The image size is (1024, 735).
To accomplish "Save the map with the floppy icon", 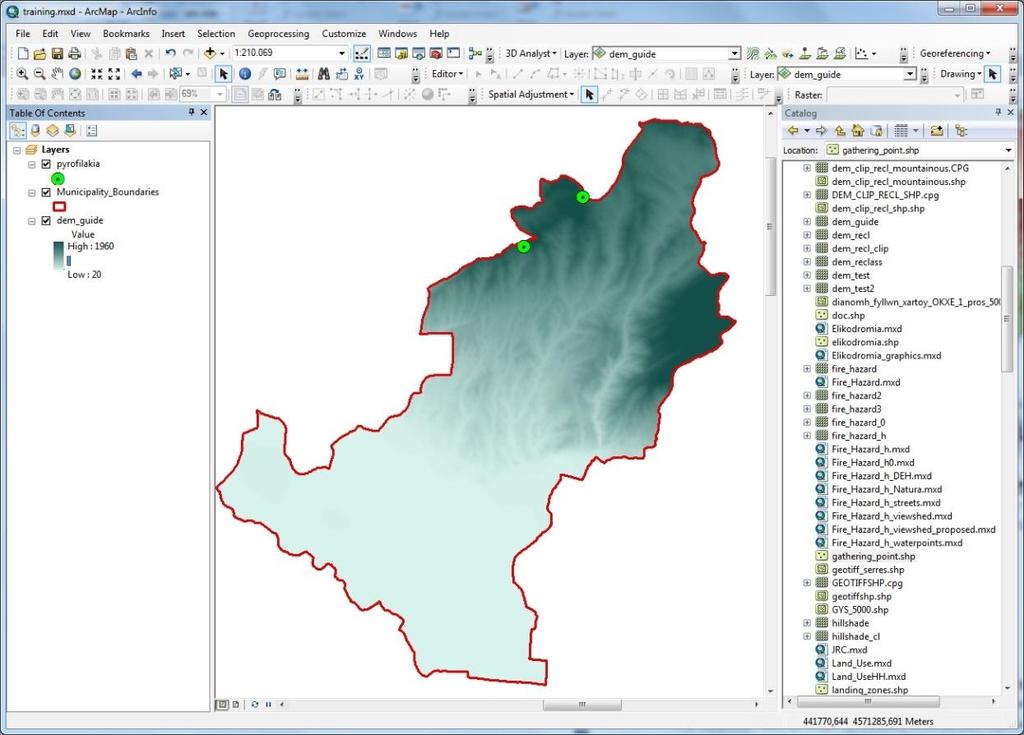I will click(x=57, y=54).
